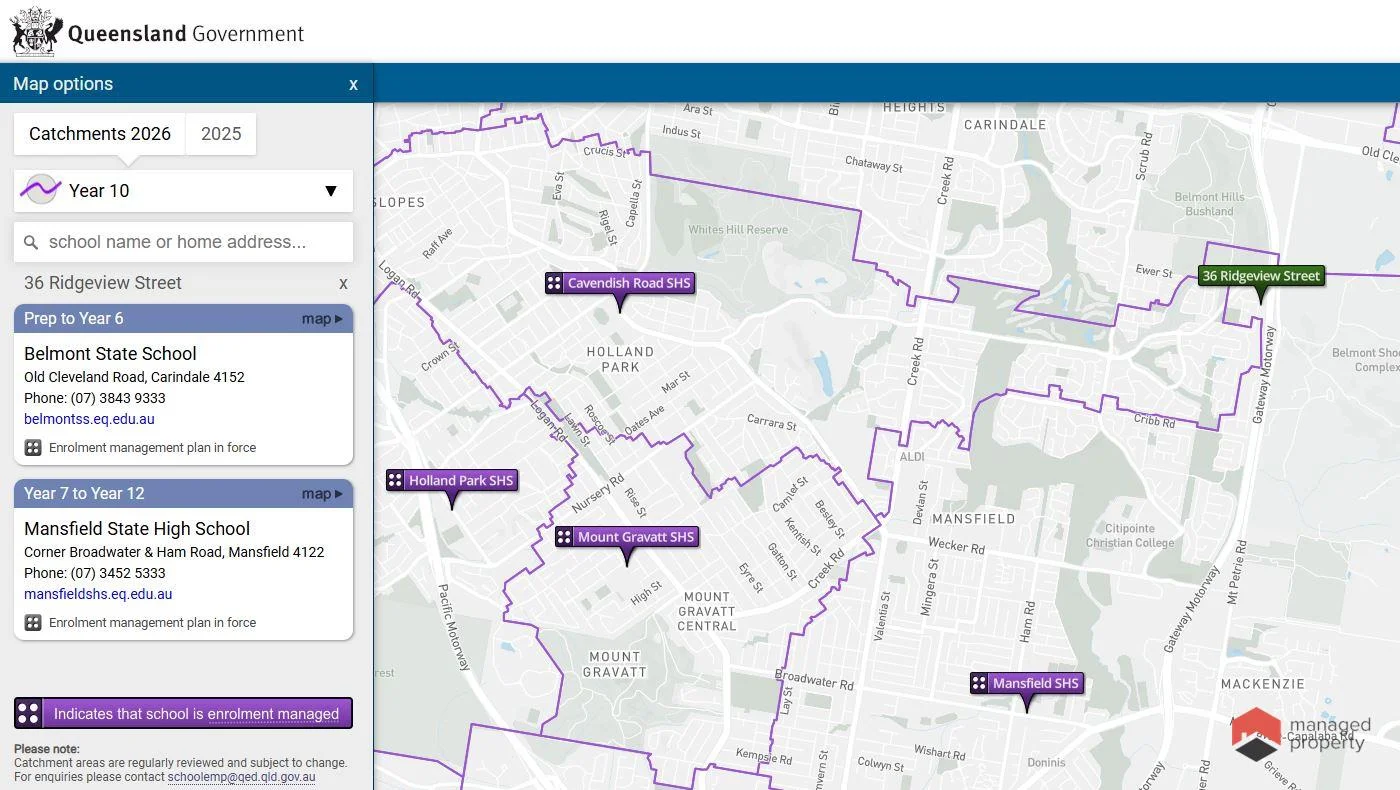
Task: Switch to the 2025 catchments tab
Action: (x=221, y=134)
